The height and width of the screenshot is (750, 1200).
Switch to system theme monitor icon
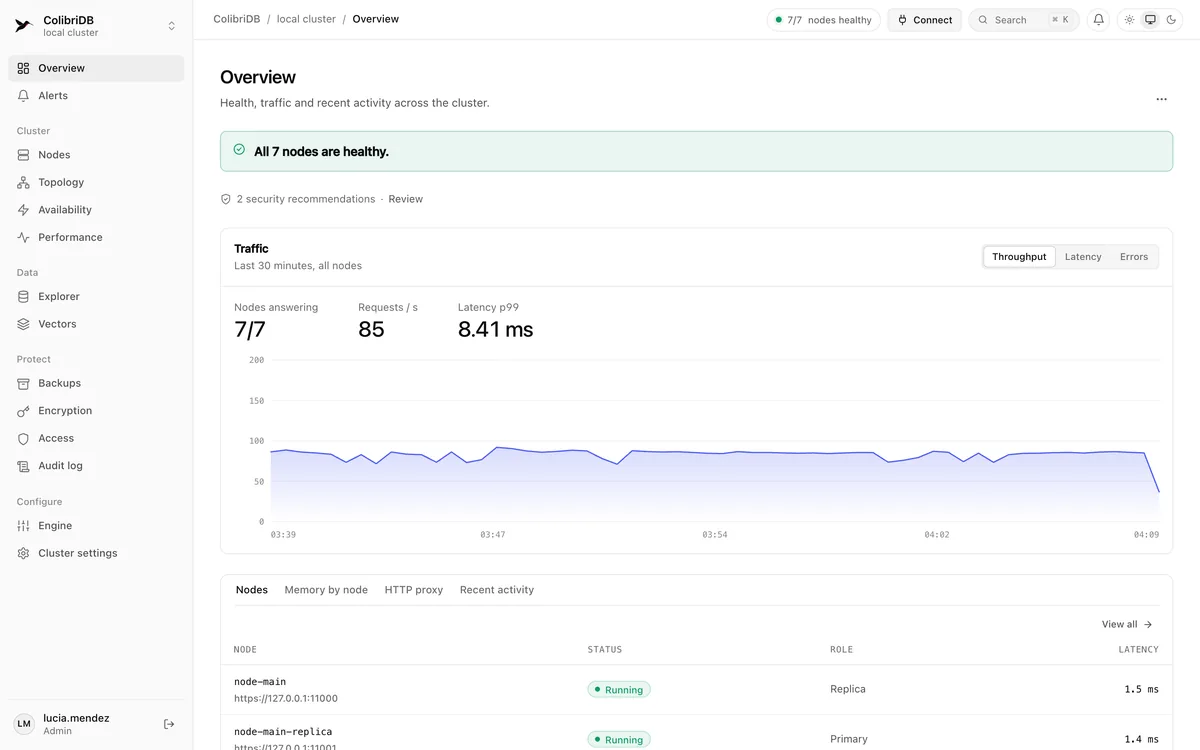click(x=1150, y=20)
